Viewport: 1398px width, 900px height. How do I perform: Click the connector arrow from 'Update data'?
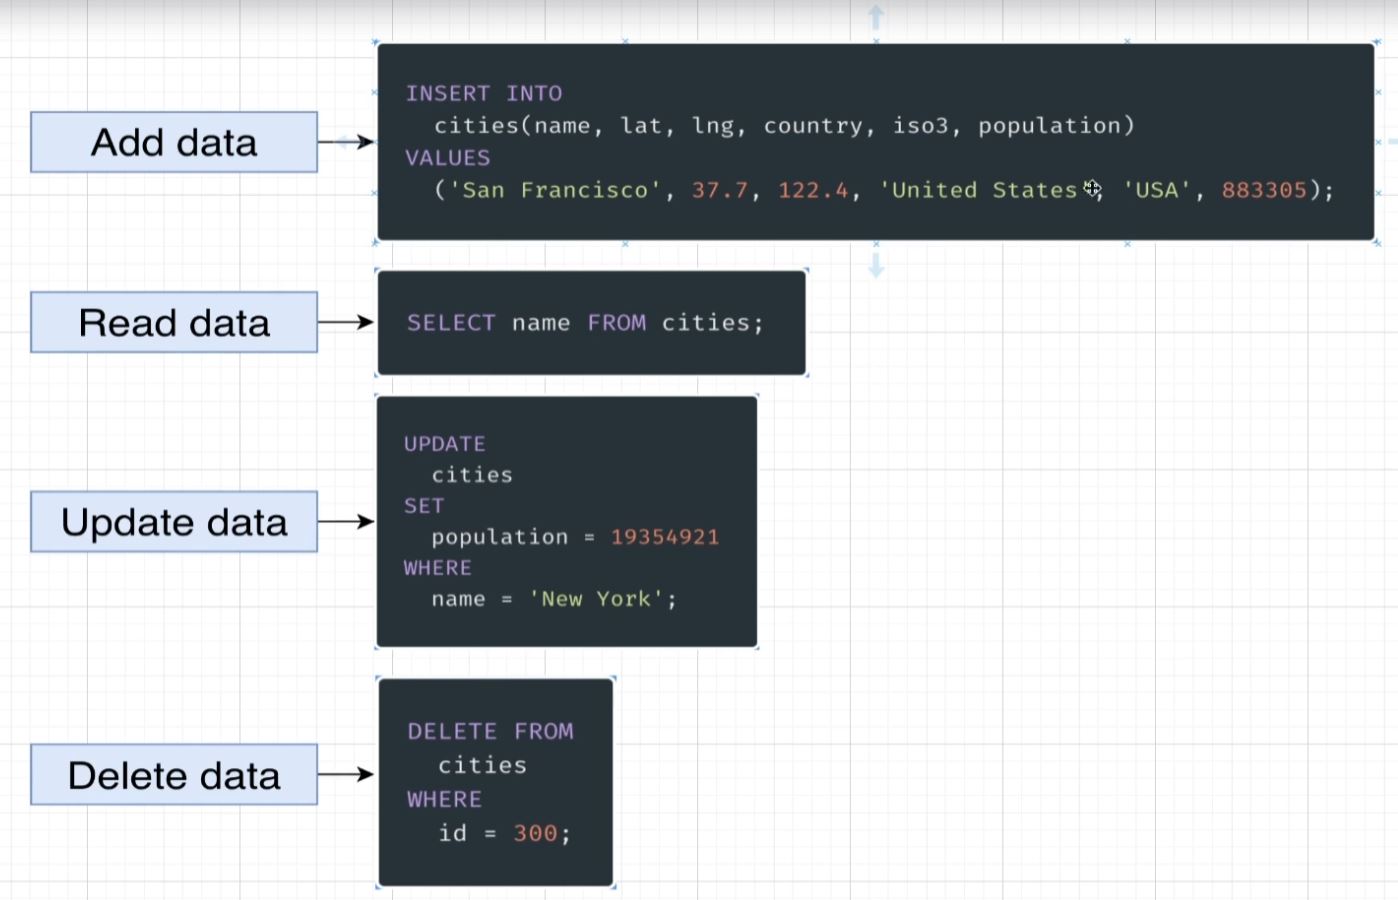[x=346, y=521]
